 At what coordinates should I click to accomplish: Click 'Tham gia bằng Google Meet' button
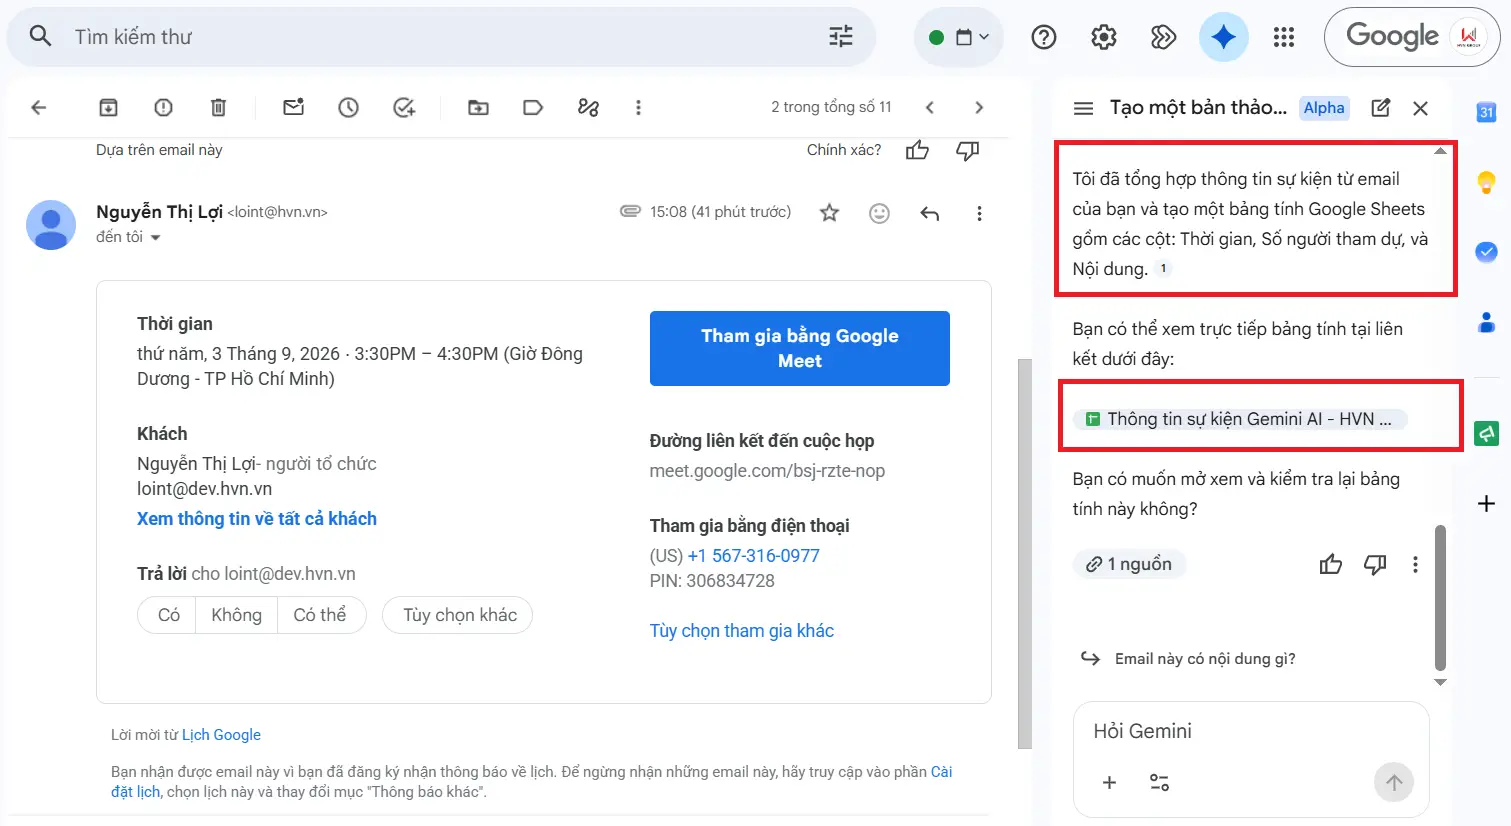pos(800,348)
